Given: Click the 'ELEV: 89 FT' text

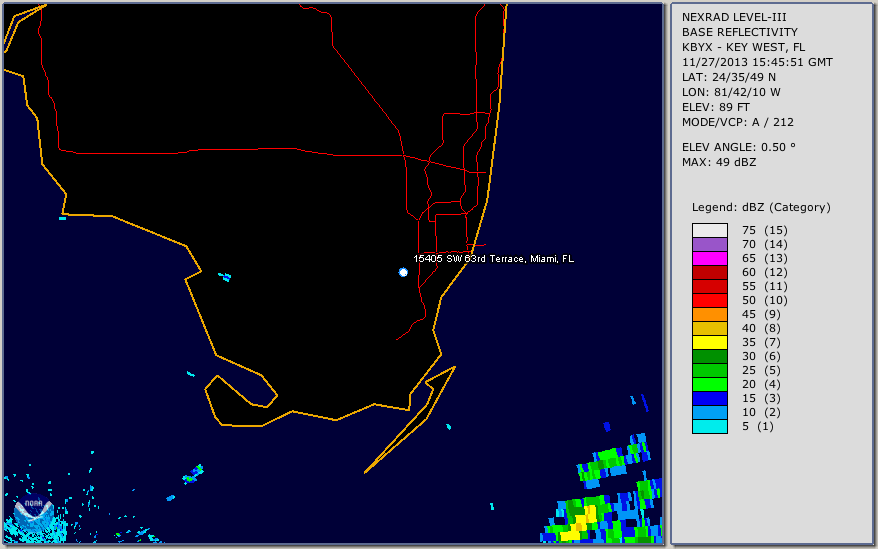Looking at the screenshot, I should tap(716, 107).
